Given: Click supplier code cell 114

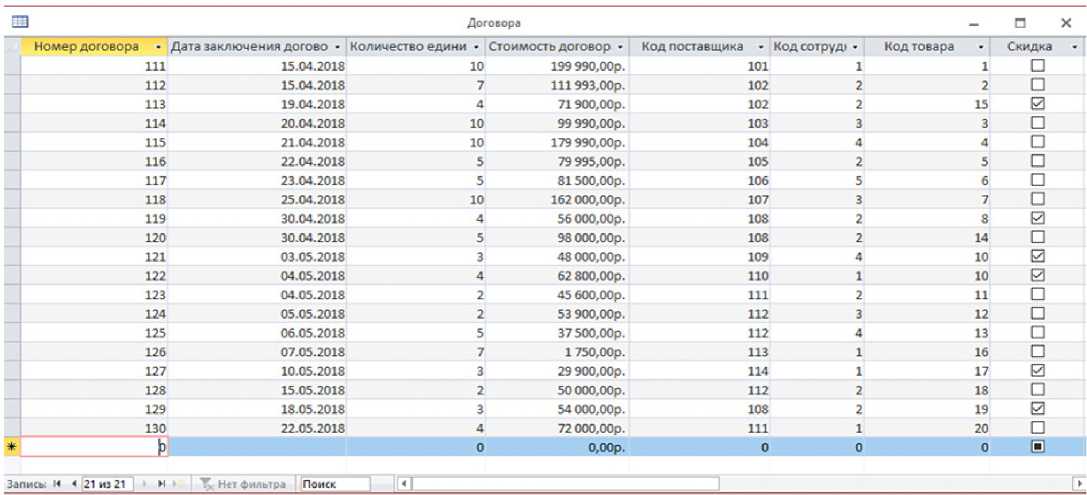Looking at the screenshot, I should (x=699, y=370).
